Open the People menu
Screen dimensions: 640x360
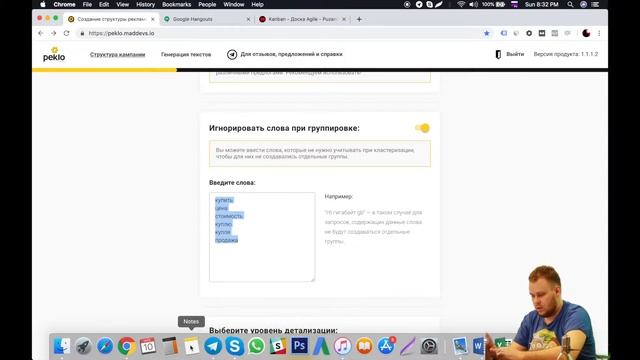(207, 4)
